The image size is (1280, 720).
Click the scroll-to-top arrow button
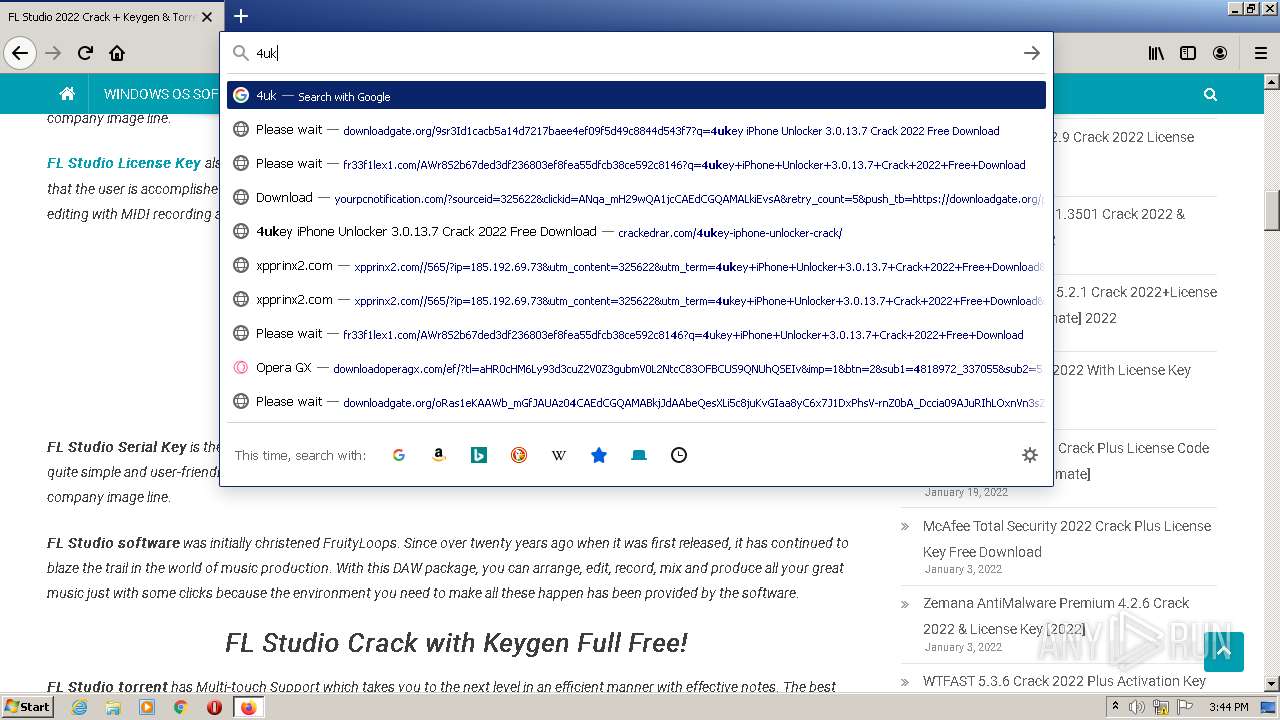(1224, 652)
